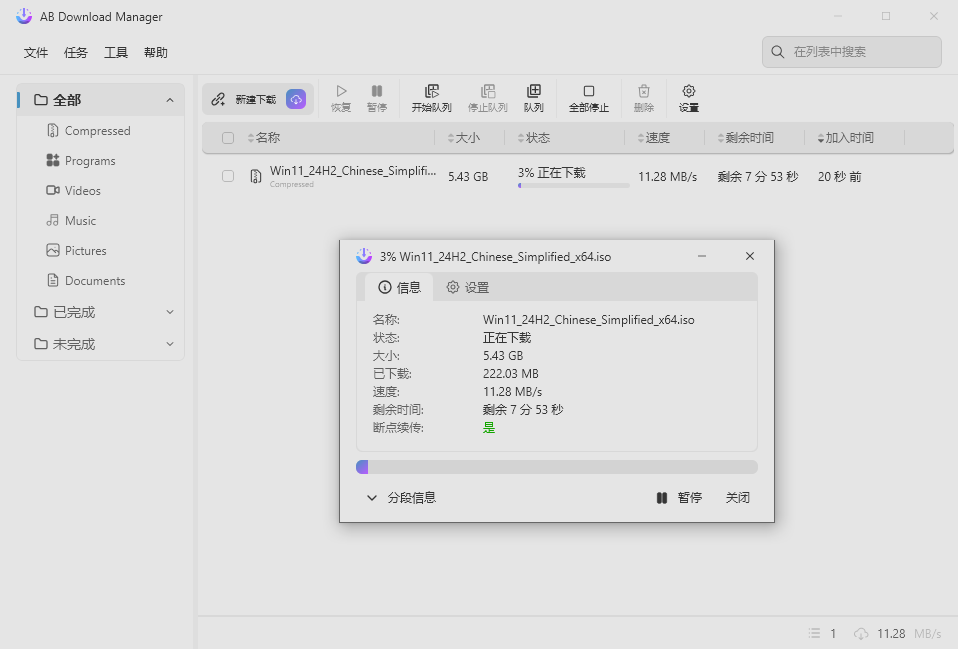Click the search magnifier icon
This screenshot has width=958, height=649.
click(777, 52)
